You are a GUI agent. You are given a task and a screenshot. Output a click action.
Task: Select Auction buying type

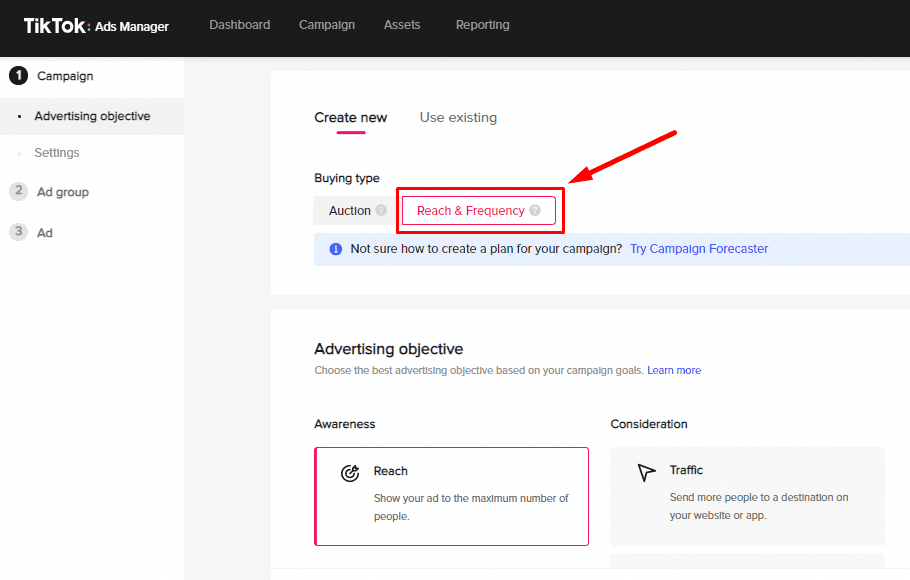[350, 211]
